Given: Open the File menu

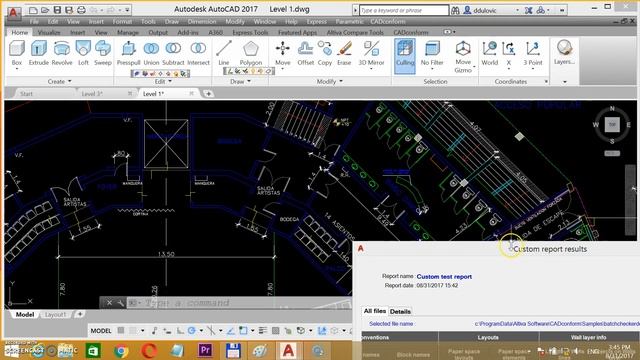Looking at the screenshot, I should 34,21.
